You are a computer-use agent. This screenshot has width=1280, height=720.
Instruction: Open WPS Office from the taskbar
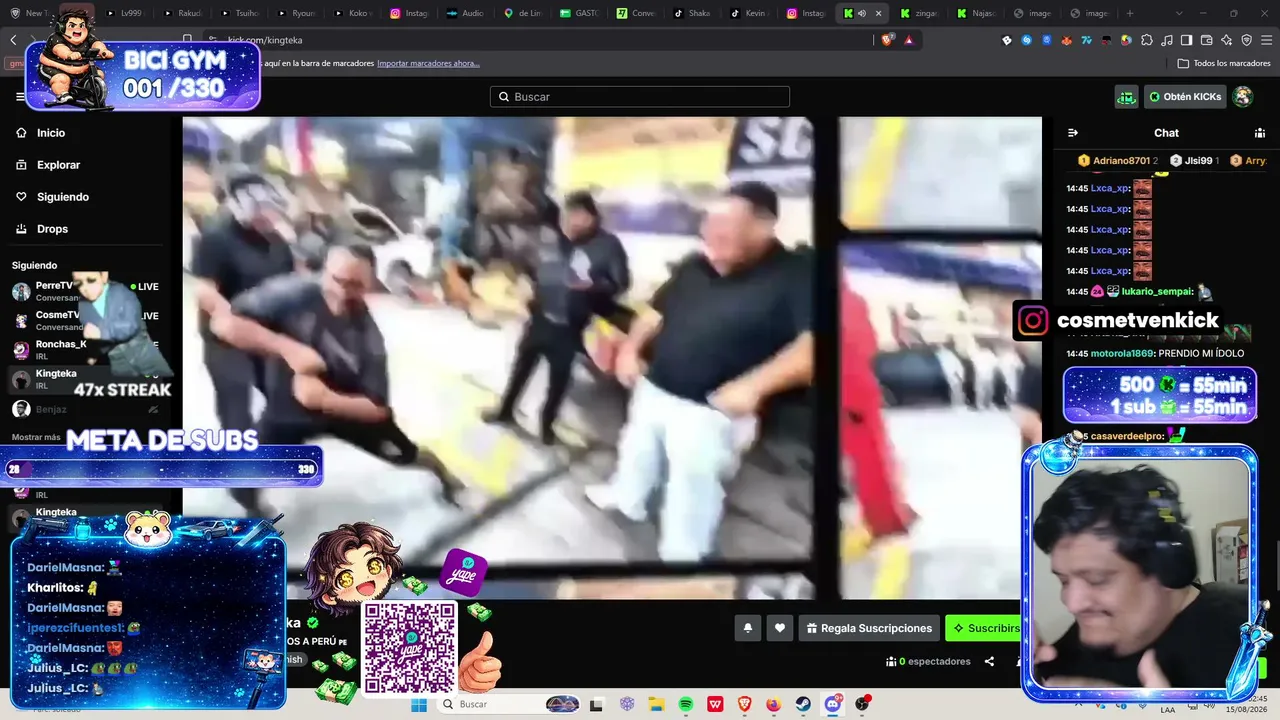716,704
